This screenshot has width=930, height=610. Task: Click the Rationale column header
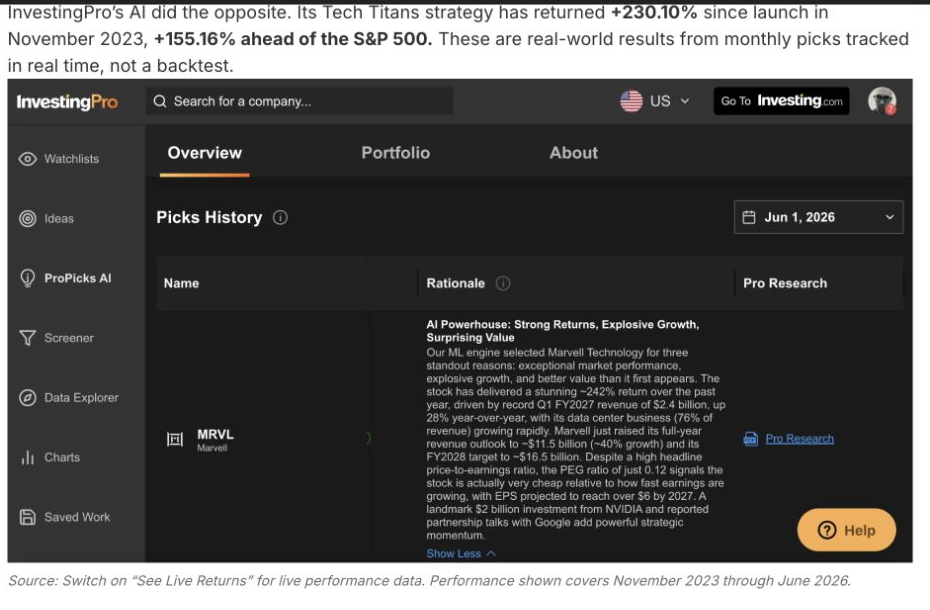click(x=456, y=284)
